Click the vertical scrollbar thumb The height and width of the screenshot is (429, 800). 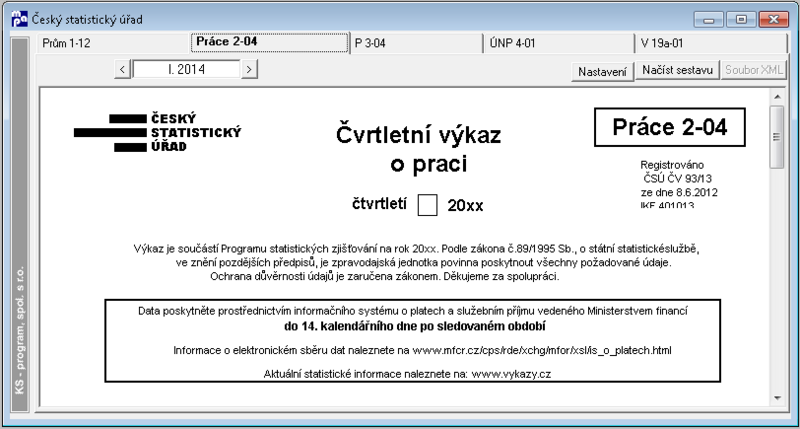(x=777, y=137)
